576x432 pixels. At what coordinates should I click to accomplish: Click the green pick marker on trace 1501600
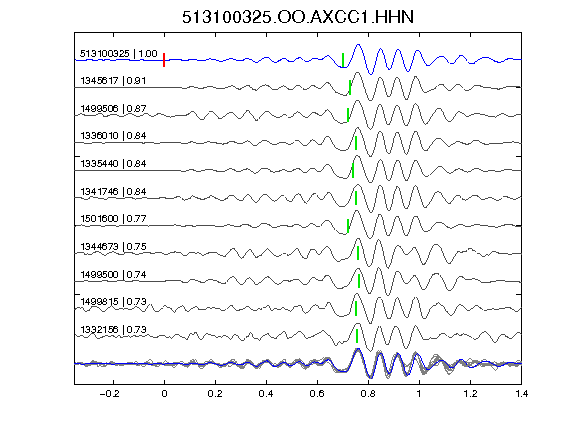pos(348,226)
